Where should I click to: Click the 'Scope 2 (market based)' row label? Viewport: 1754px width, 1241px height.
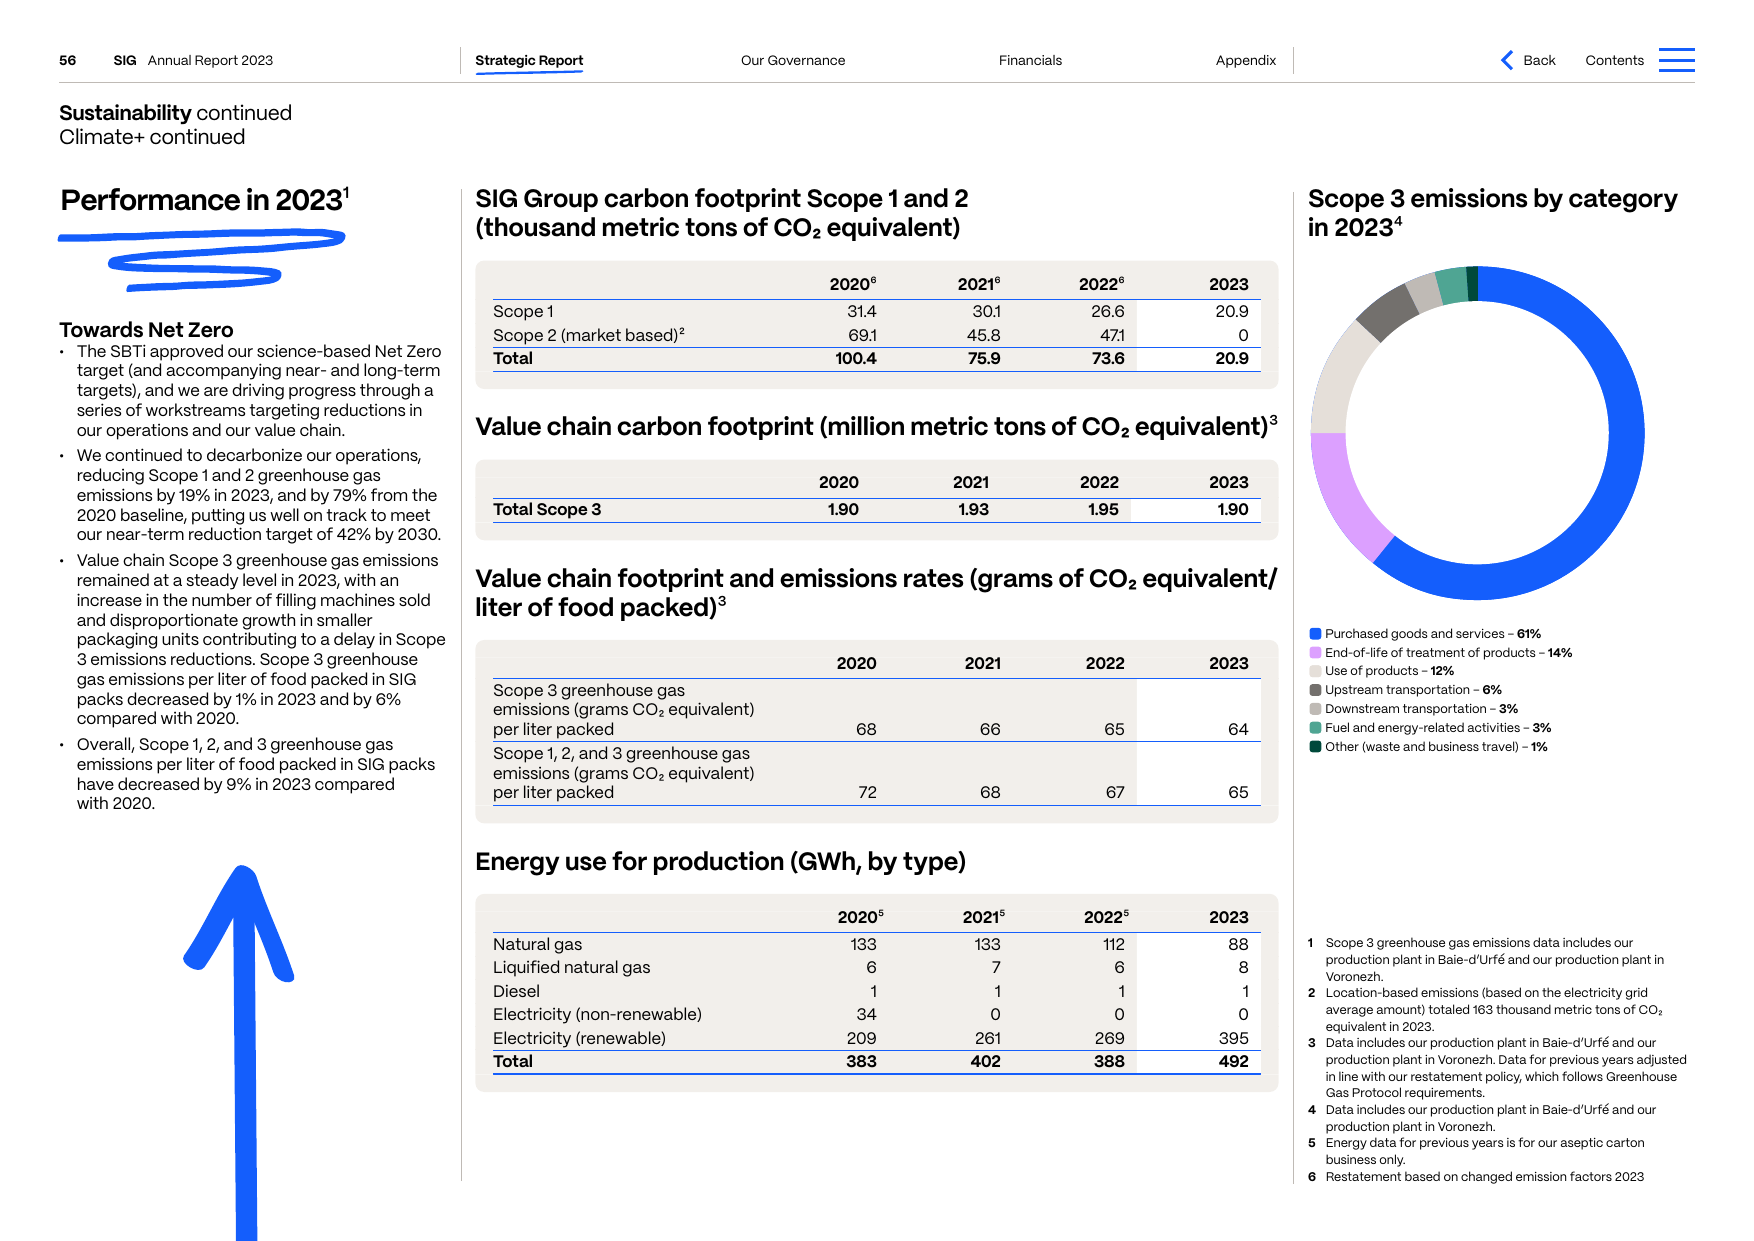(x=588, y=335)
